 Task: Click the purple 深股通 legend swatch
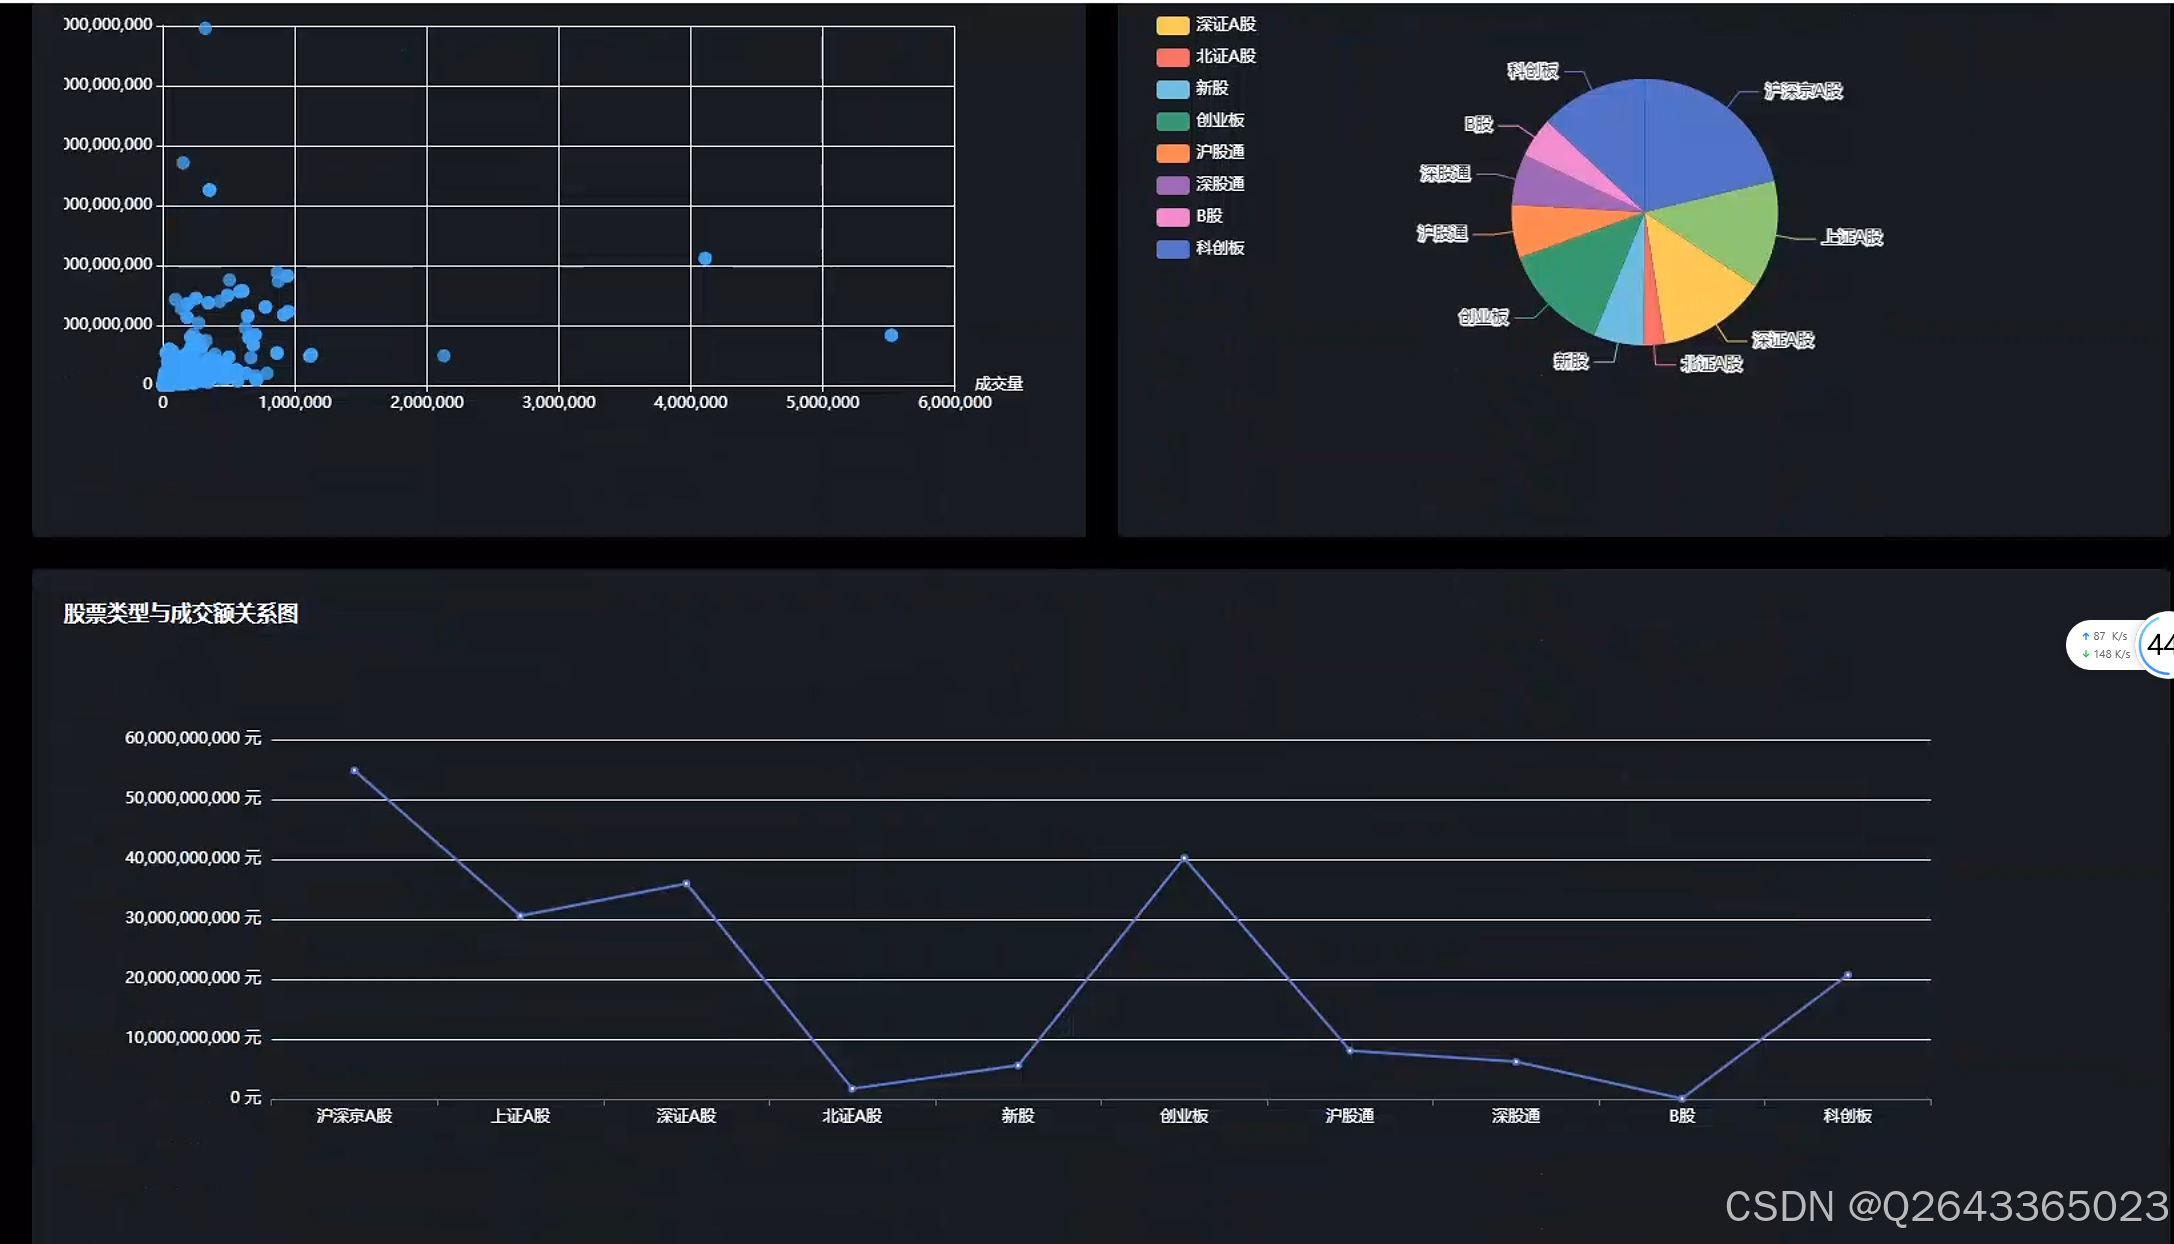click(x=1172, y=185)
